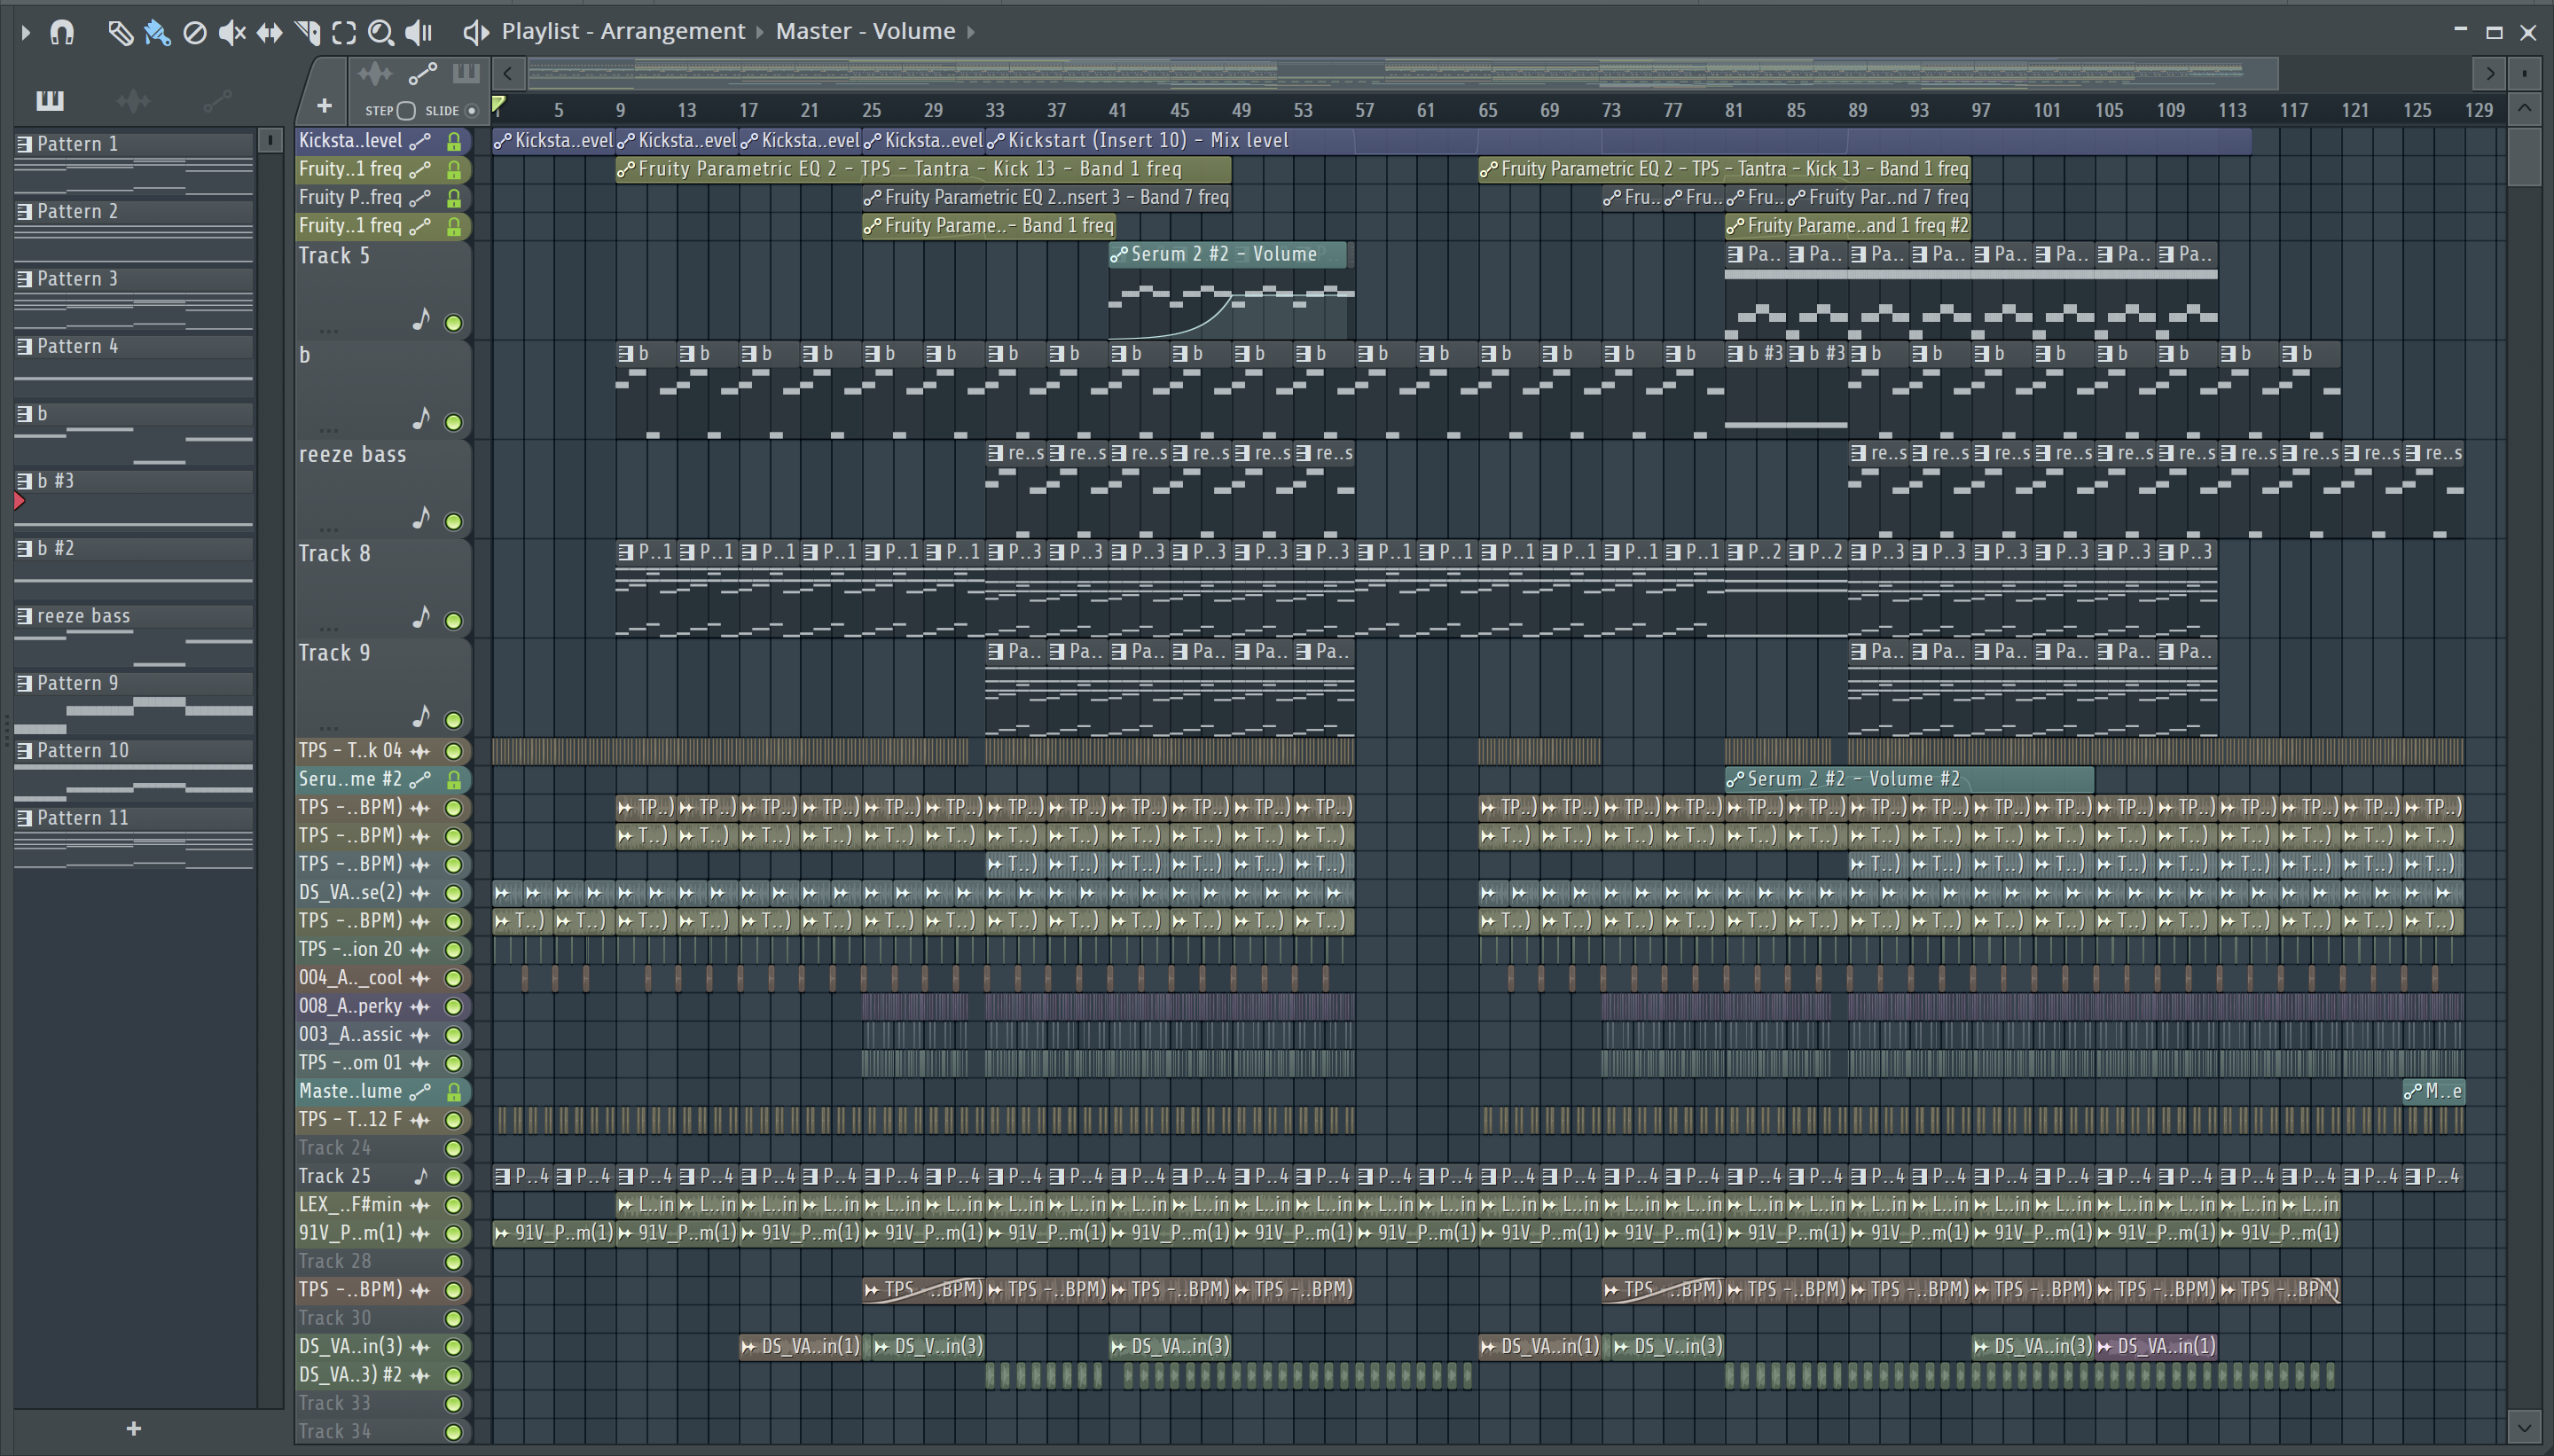Screen dimensions: 2554x1456
Task: Click the vertical zoom handle beside timeline
Action: pos(2524,73)
